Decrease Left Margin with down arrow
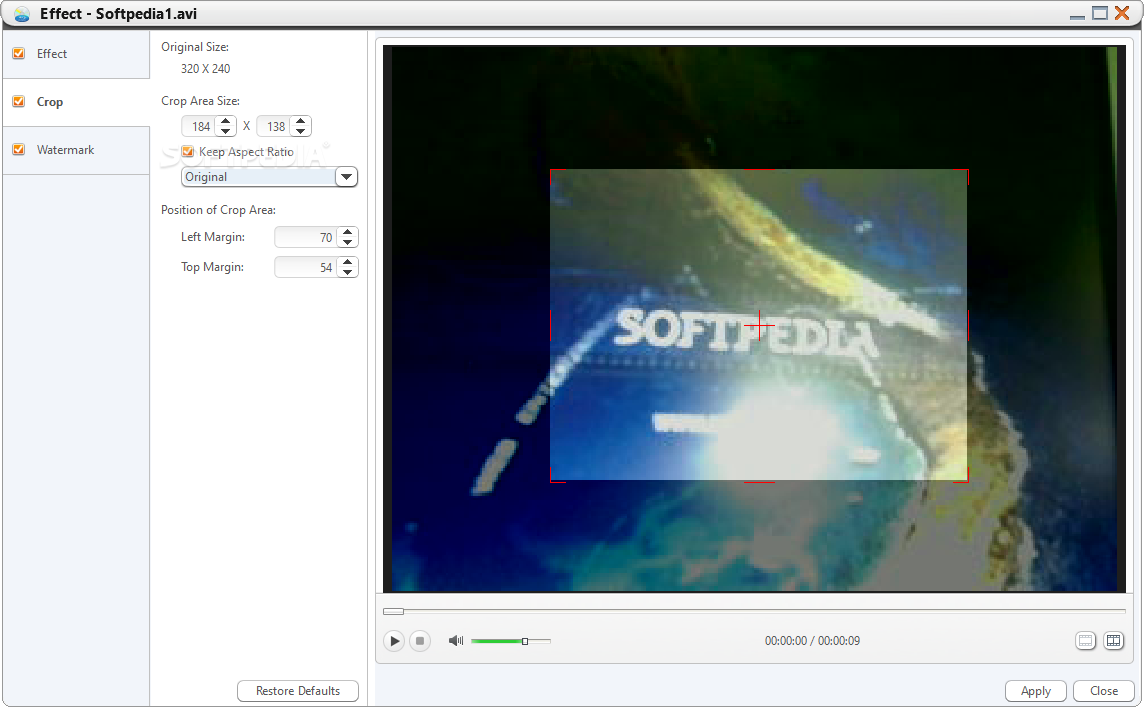Image resolution: width=1144 pixels, height=707 pixels. pos(348,242)
